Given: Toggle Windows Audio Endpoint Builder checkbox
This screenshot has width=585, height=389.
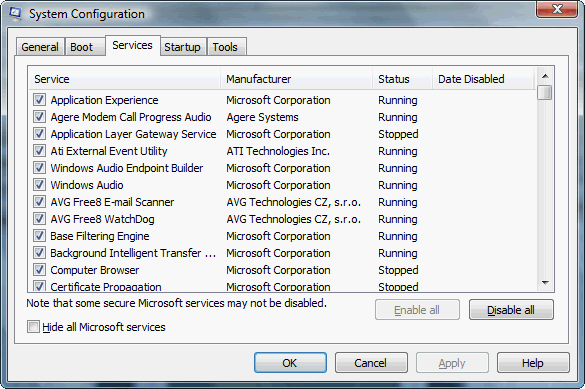Looking at the screenshot, I should pos(39,167).
